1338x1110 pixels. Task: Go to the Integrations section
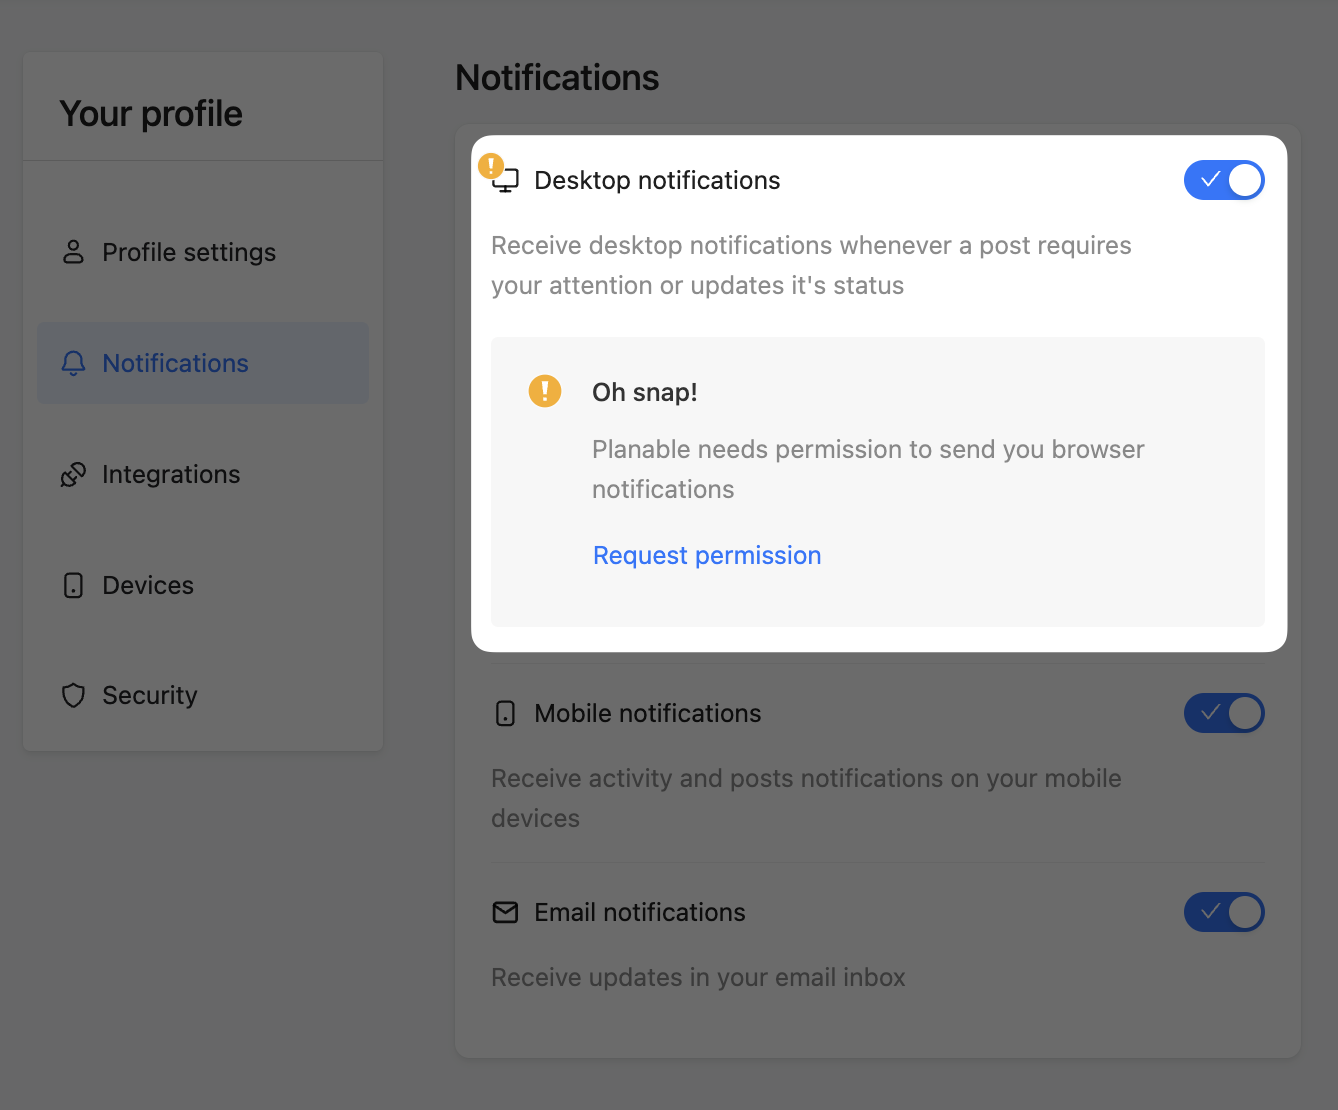(x=171, y=474)
